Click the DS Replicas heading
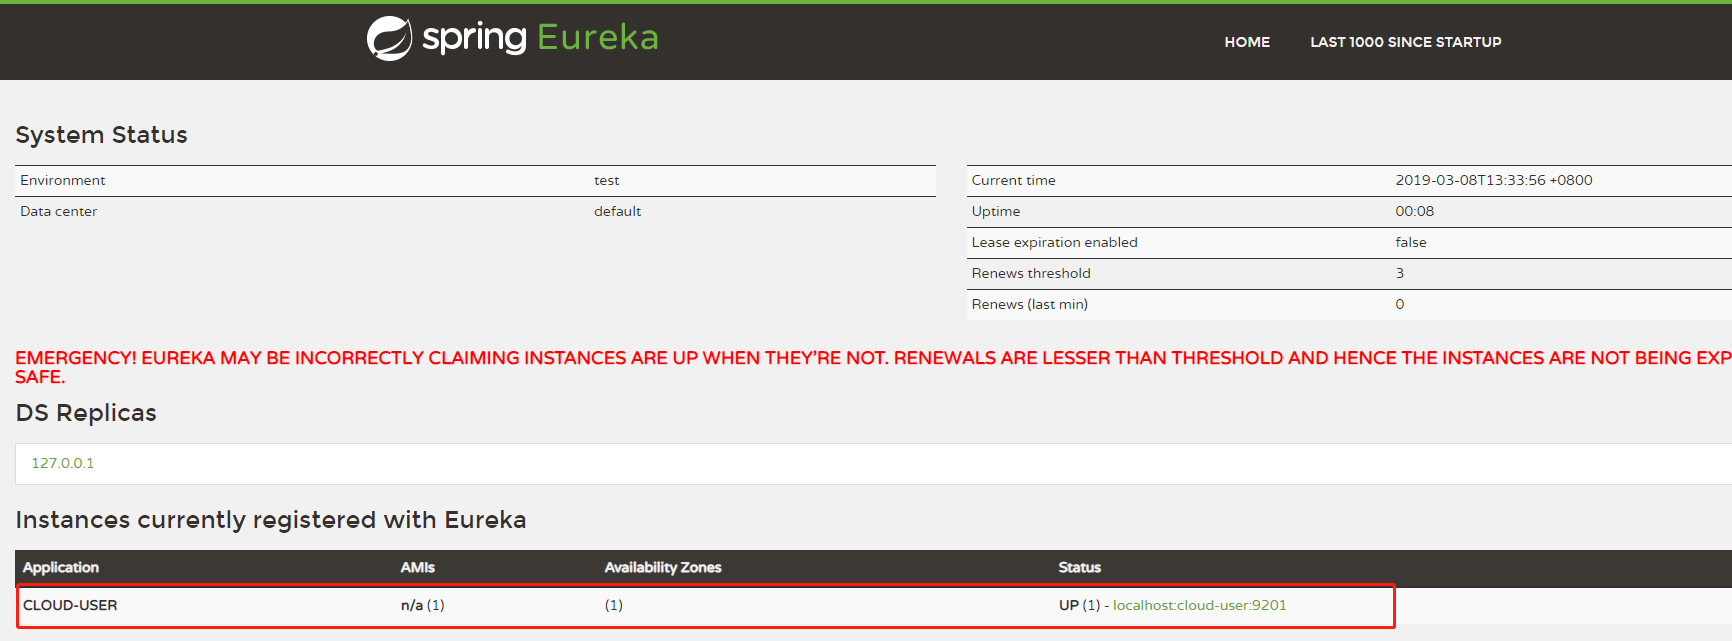 86,413
